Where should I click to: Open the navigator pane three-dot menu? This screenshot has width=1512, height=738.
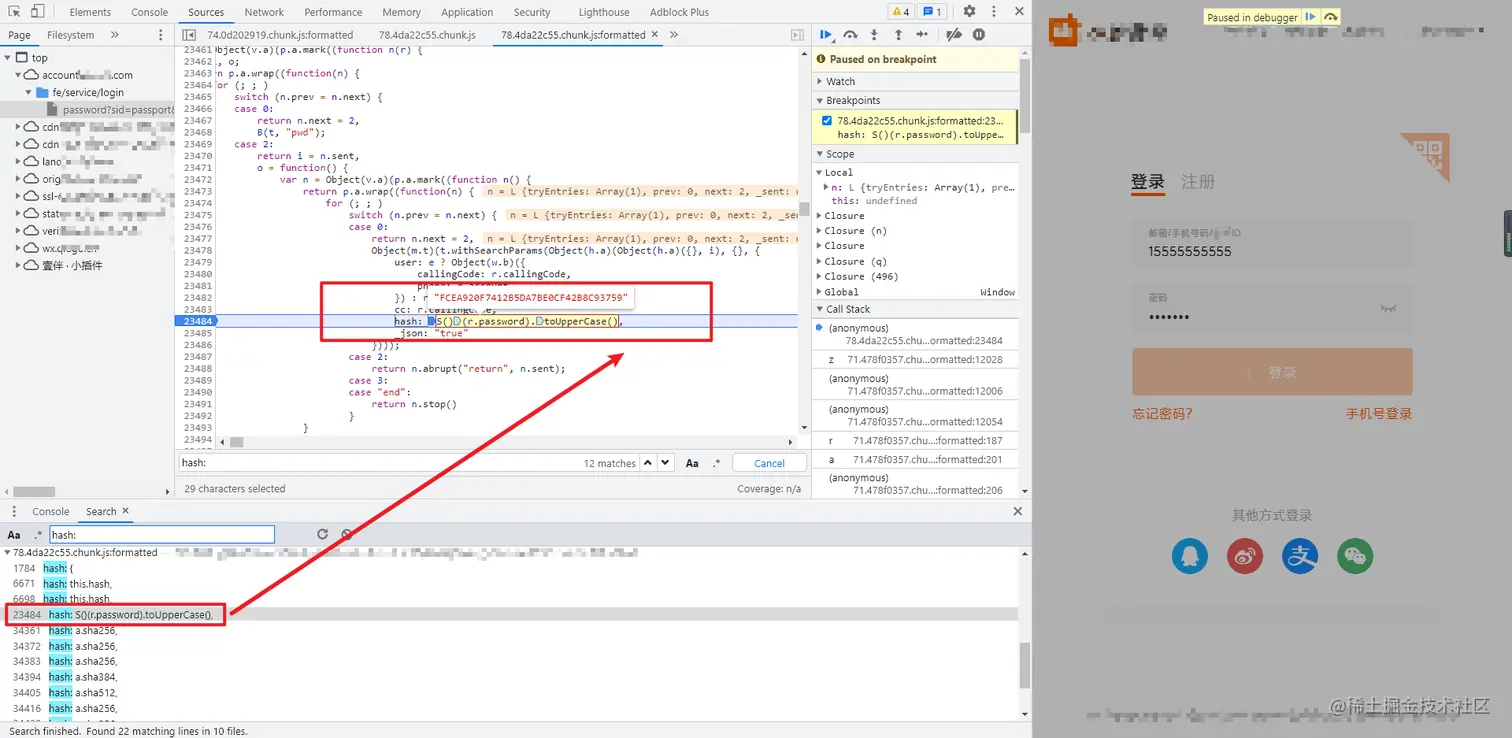(x=161, y=35)
